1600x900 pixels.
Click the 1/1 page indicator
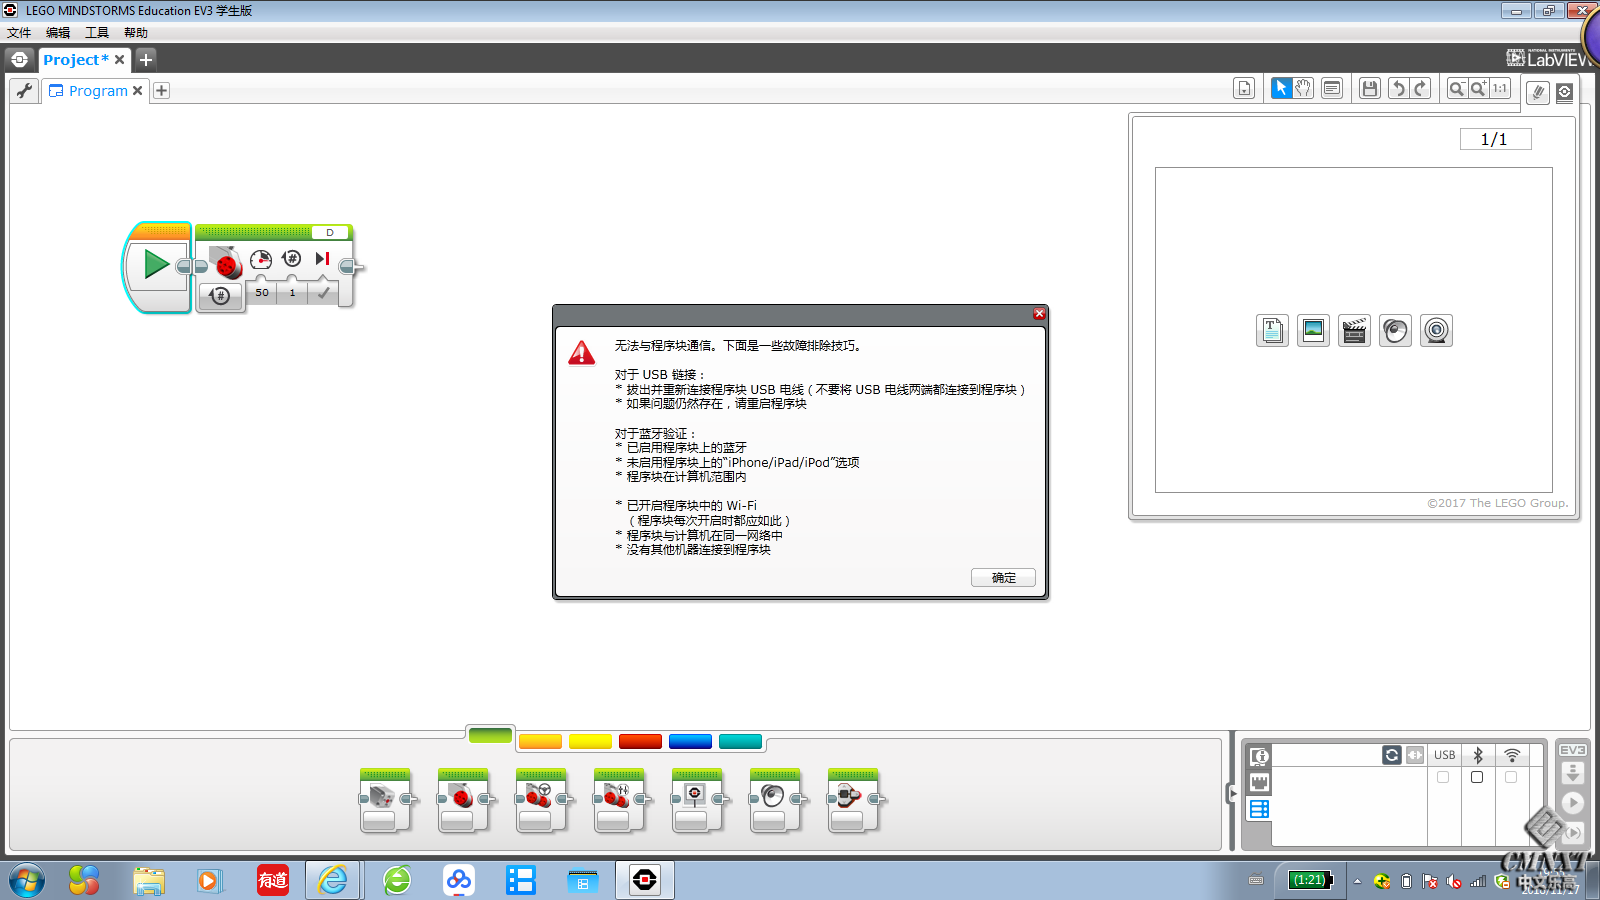coord(1495,139)
